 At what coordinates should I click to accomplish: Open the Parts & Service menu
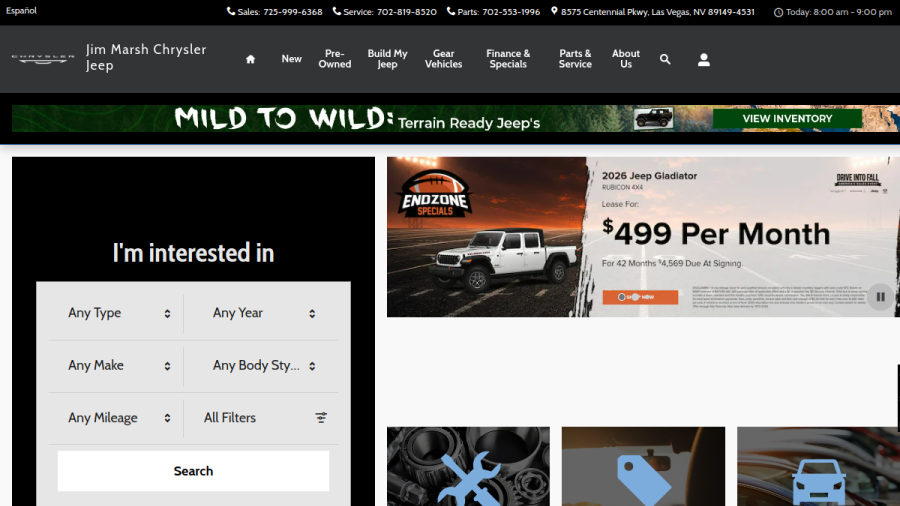point(575,59)
